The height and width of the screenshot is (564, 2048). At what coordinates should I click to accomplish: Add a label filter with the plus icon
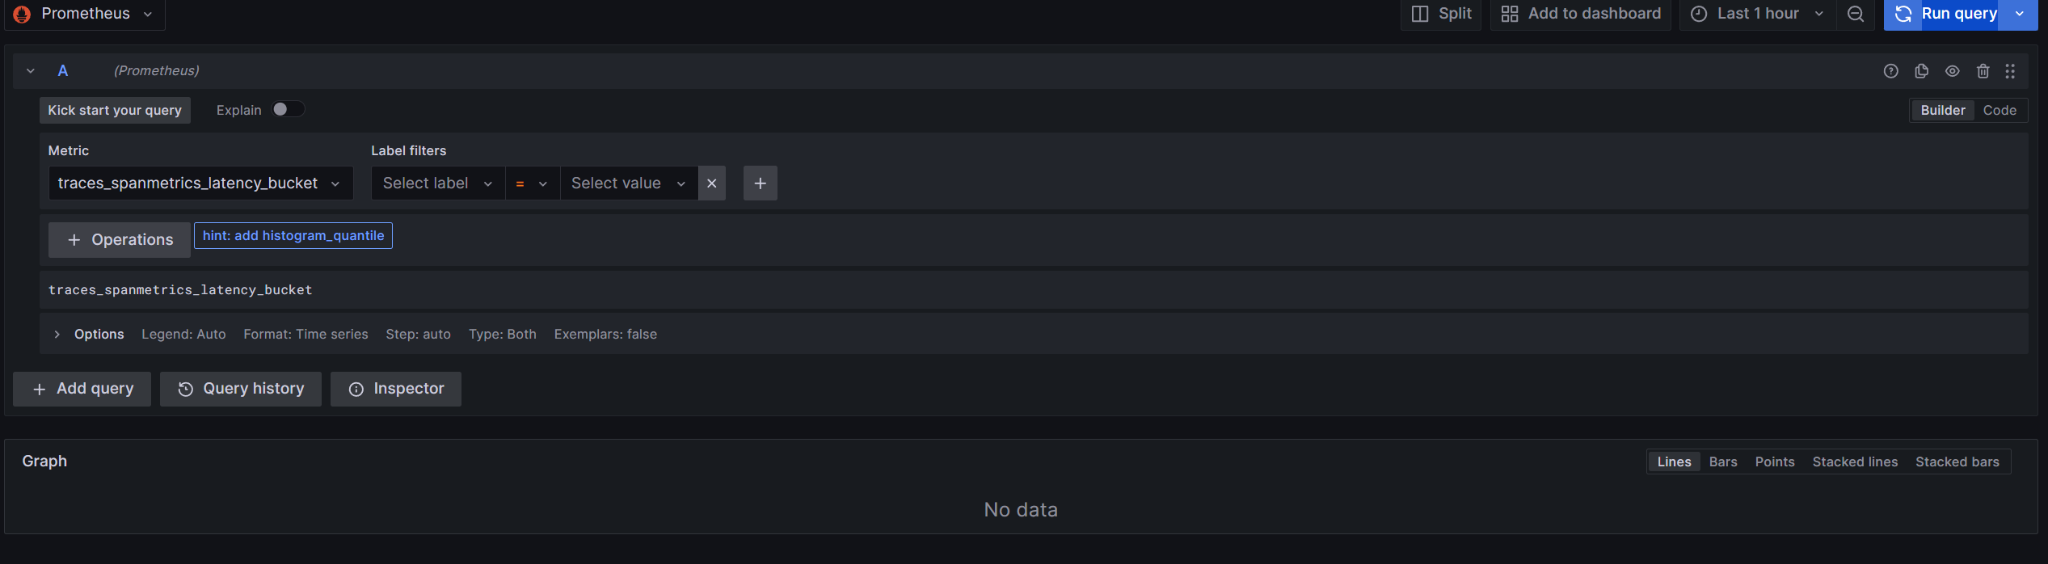pyautogui.click(x=760, y=183)
